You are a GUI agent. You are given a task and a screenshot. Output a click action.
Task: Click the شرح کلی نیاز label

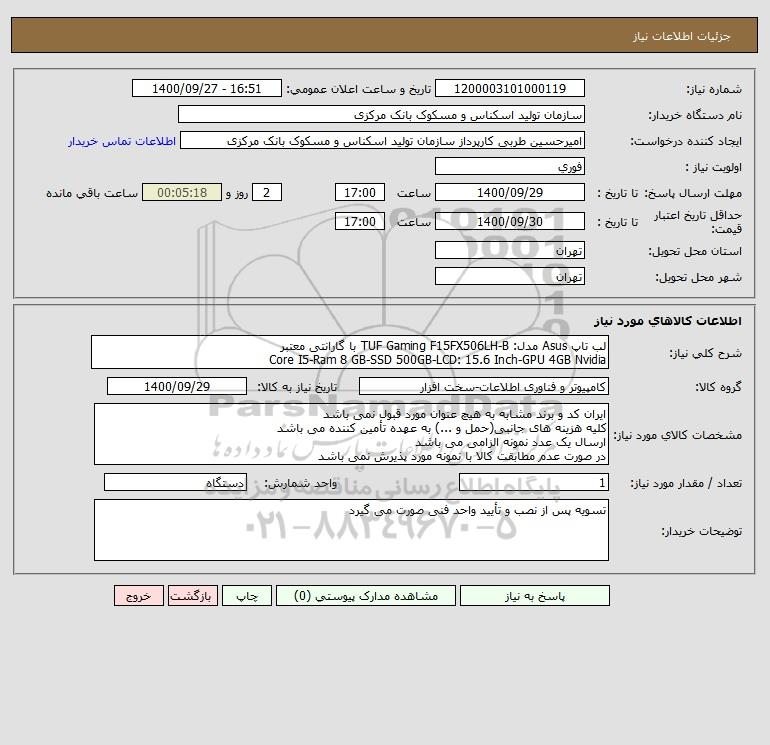(706, 353)
